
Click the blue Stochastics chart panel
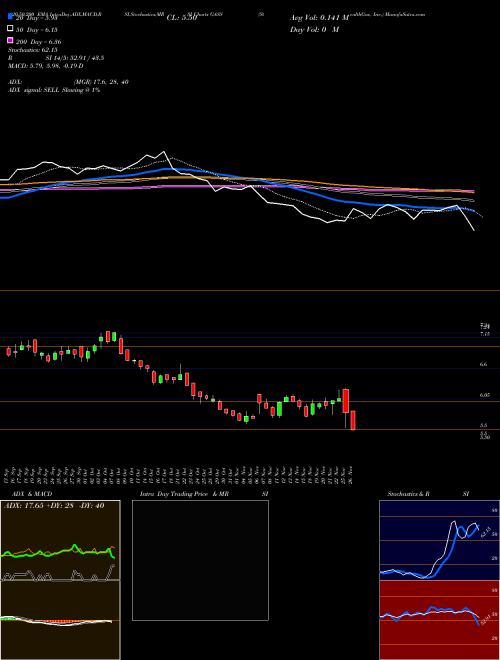click(439, 540)
